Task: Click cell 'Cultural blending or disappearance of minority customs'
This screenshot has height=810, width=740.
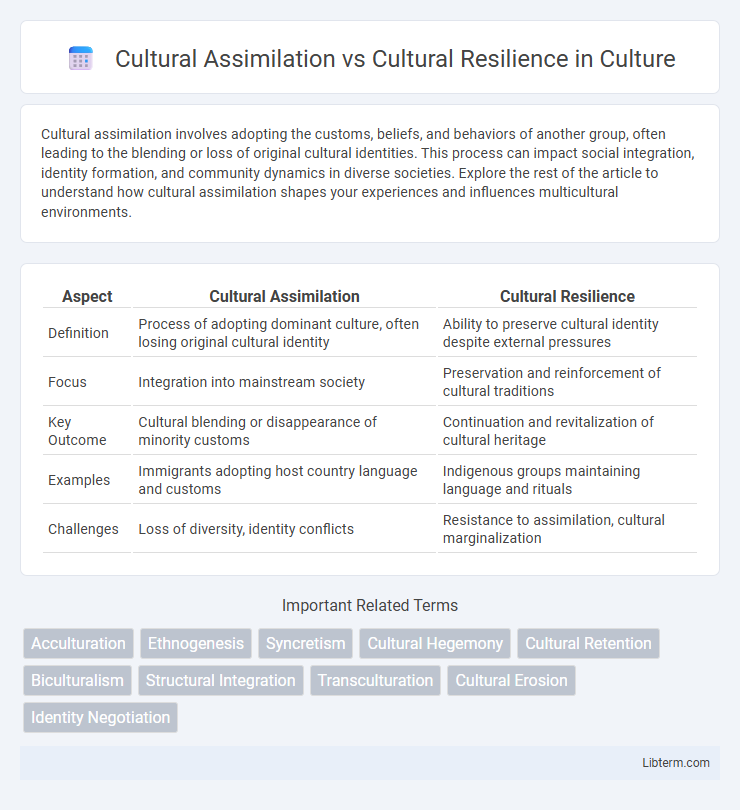Action: pos(284,431)
